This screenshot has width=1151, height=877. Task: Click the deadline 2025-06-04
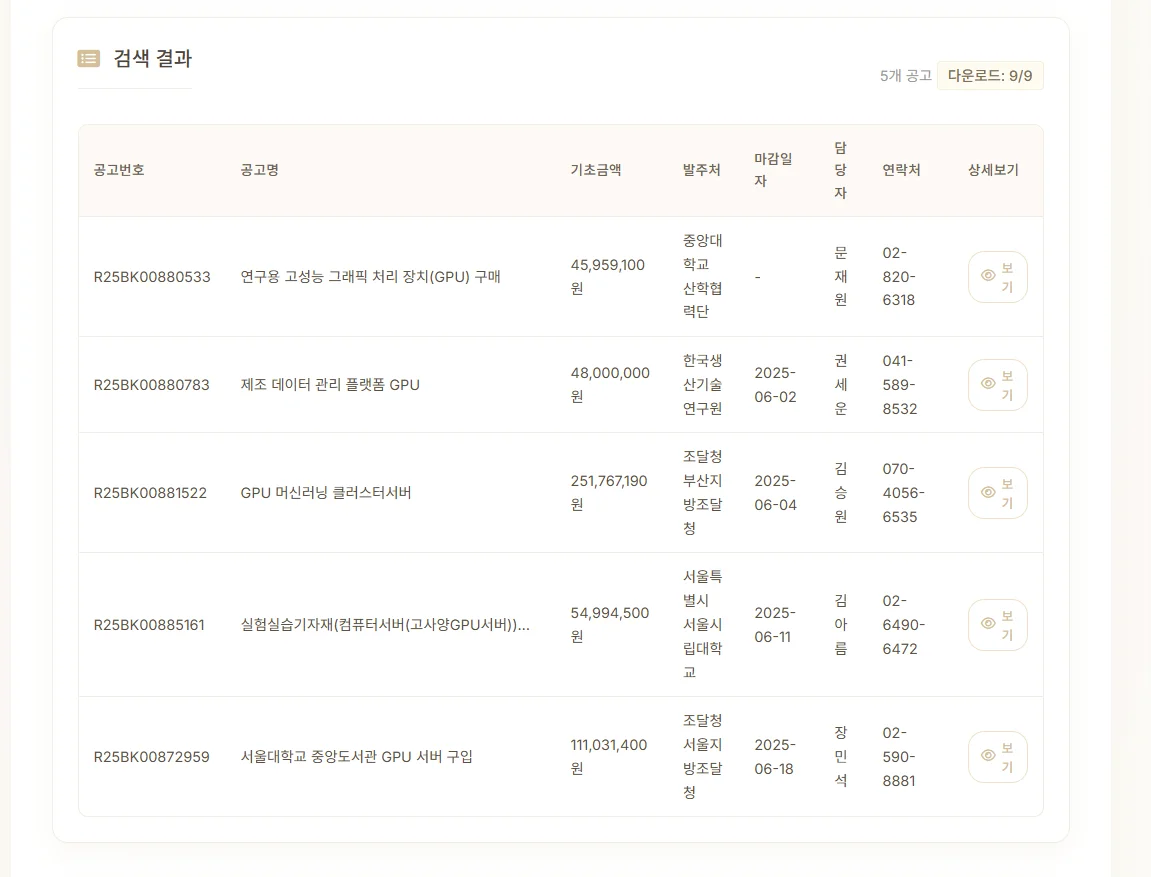click(775, 492)
